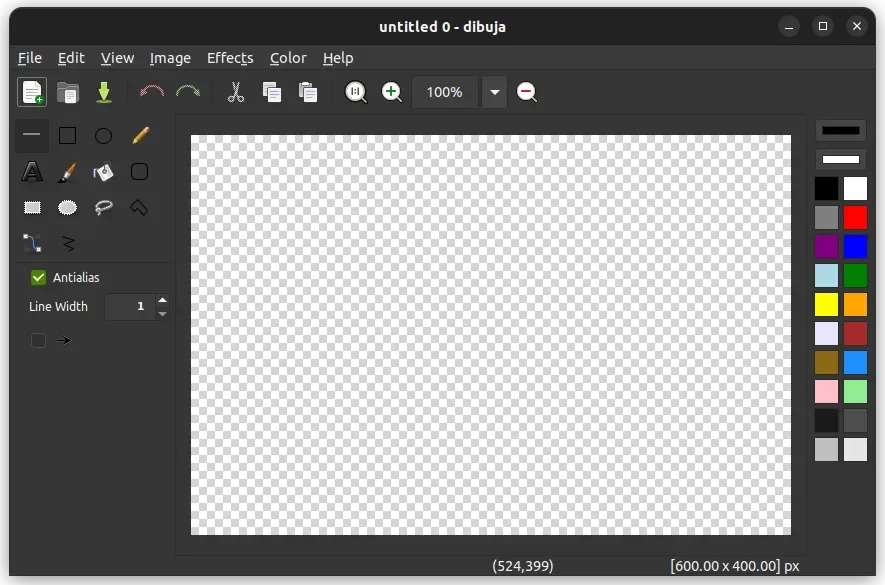Select the Ellipse selection tool

point(68,208)
